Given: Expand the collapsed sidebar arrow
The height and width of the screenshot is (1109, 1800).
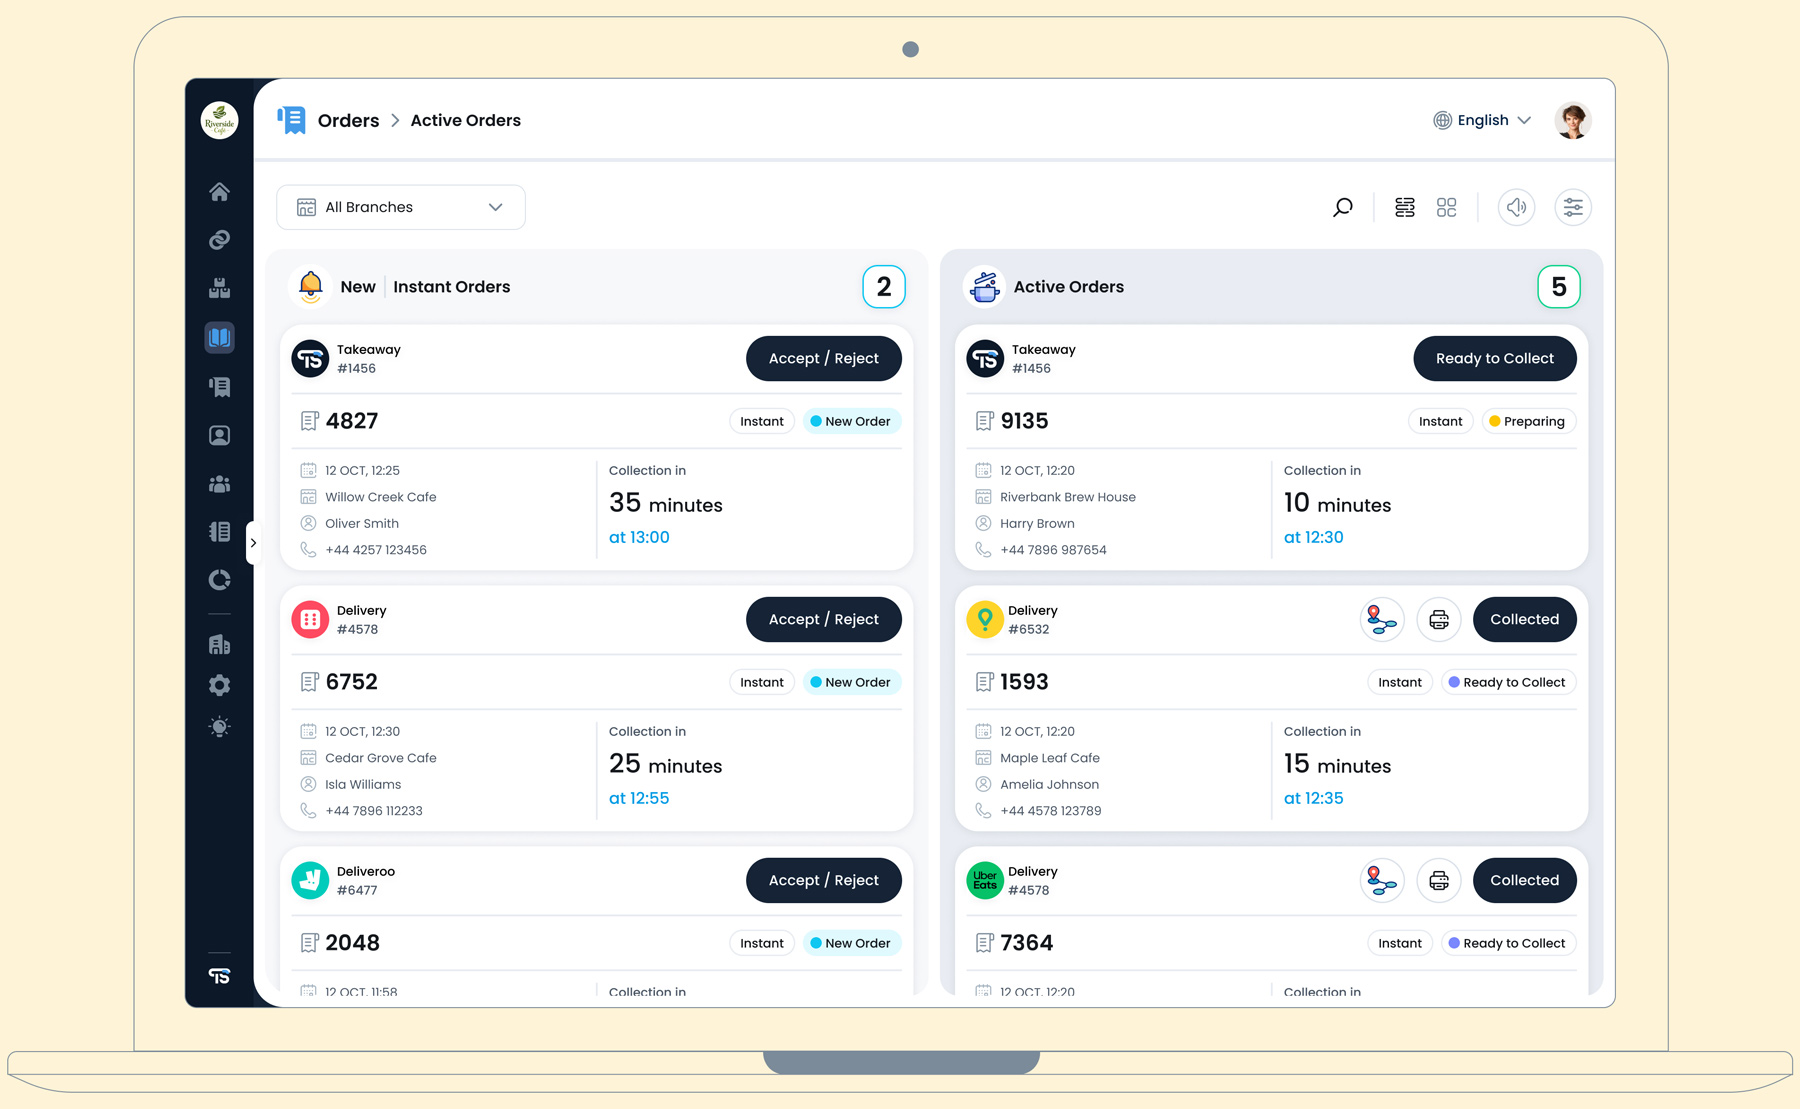Looking at the screenshot, I should coord(253,543).
